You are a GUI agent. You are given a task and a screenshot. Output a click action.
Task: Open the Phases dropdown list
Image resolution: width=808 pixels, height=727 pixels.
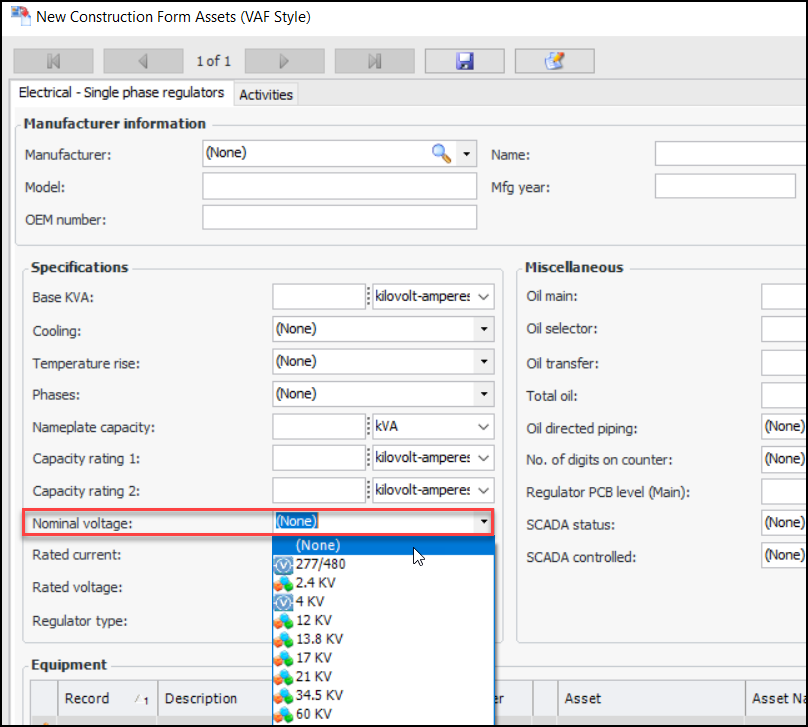(484, 394)
